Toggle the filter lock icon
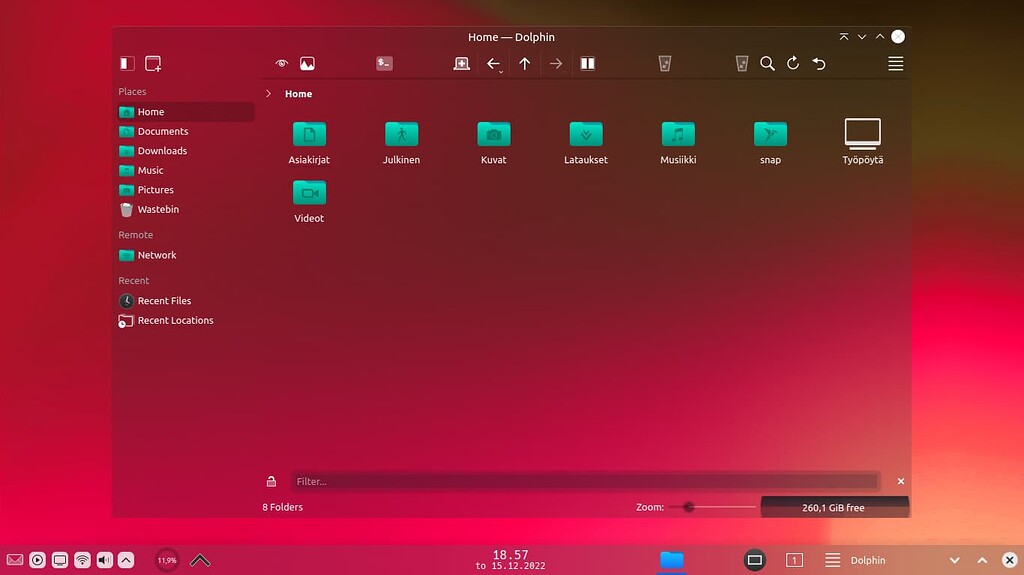1024x575 pixels. click(271, 481)
